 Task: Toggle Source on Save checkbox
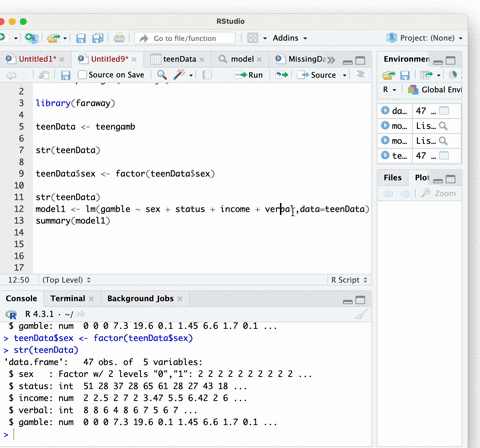tap(82, 74)
